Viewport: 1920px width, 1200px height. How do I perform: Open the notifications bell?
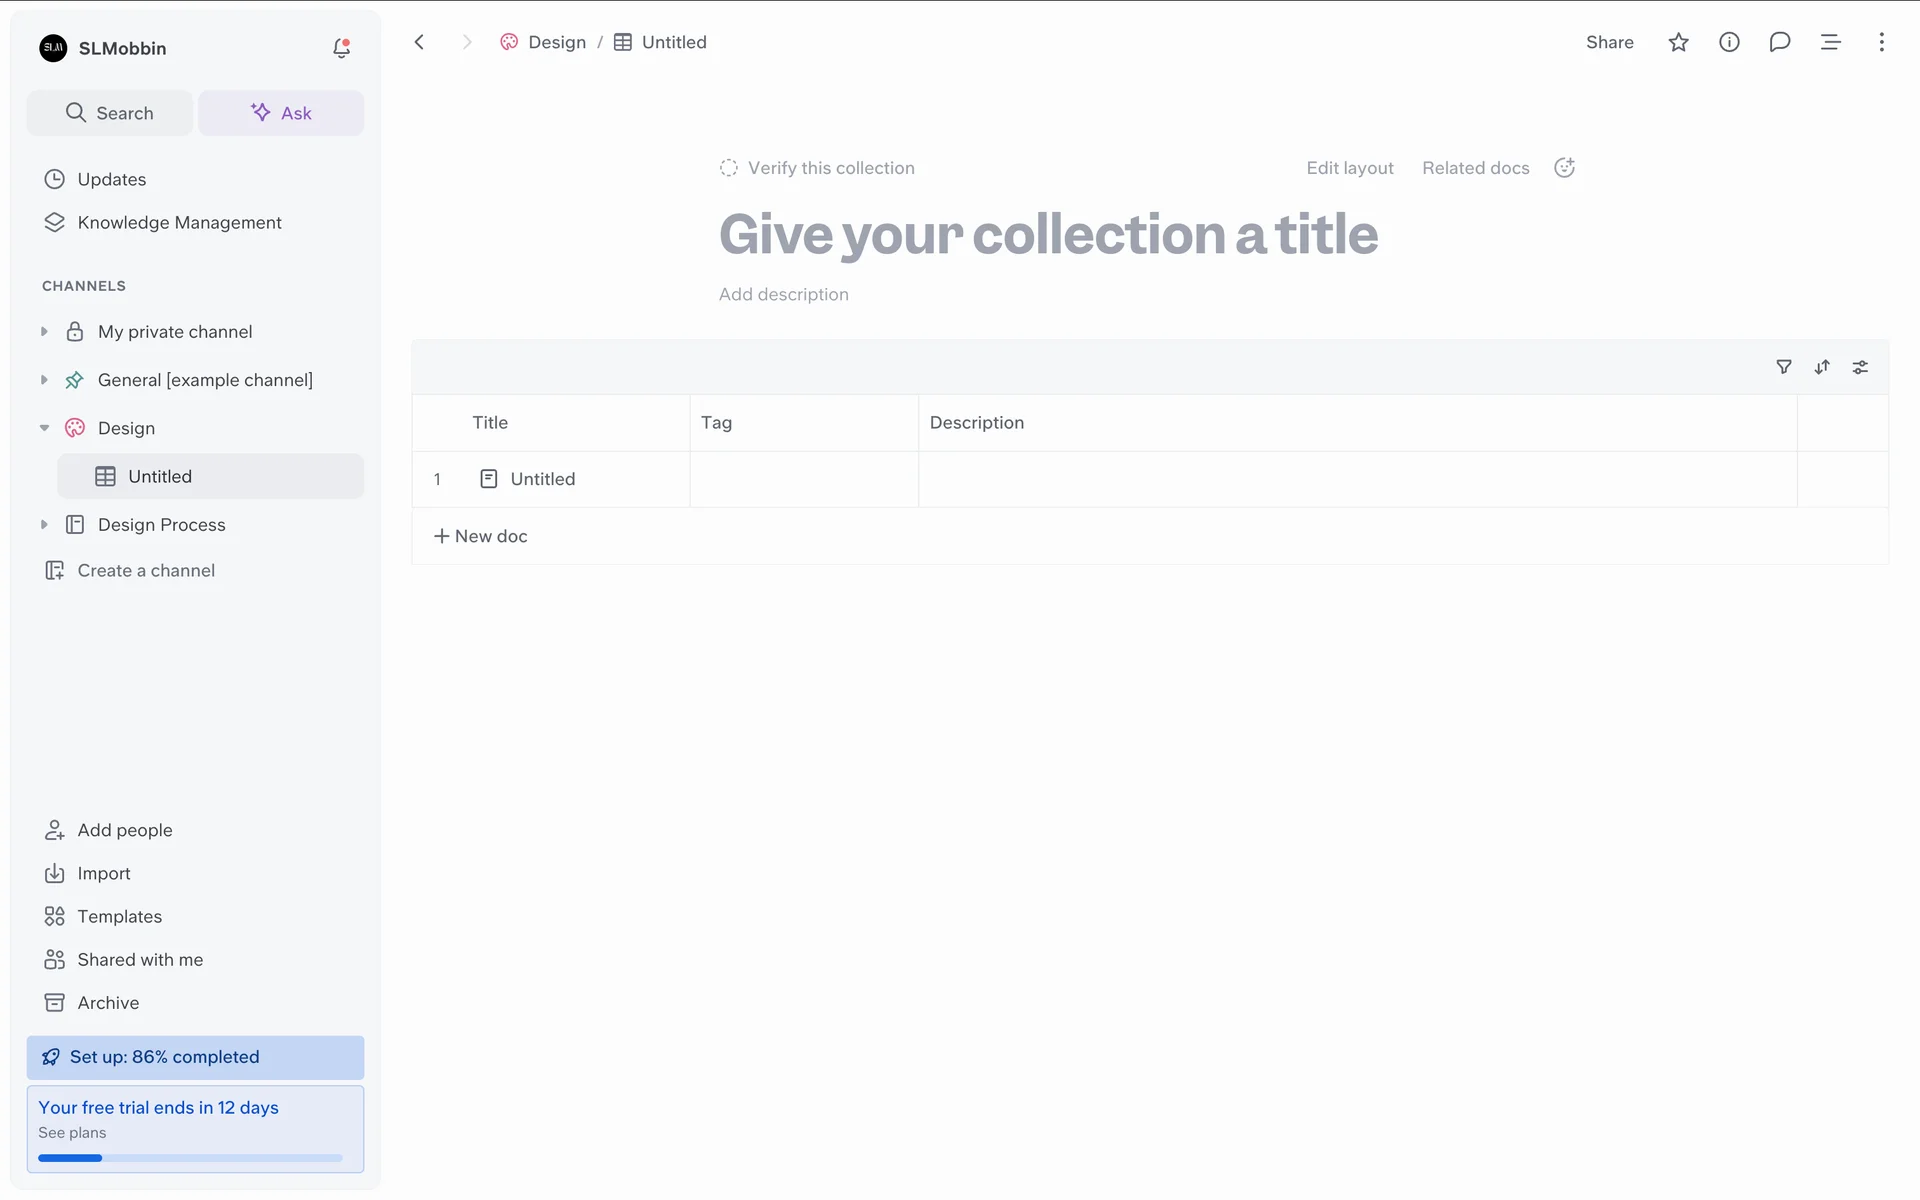341,48
